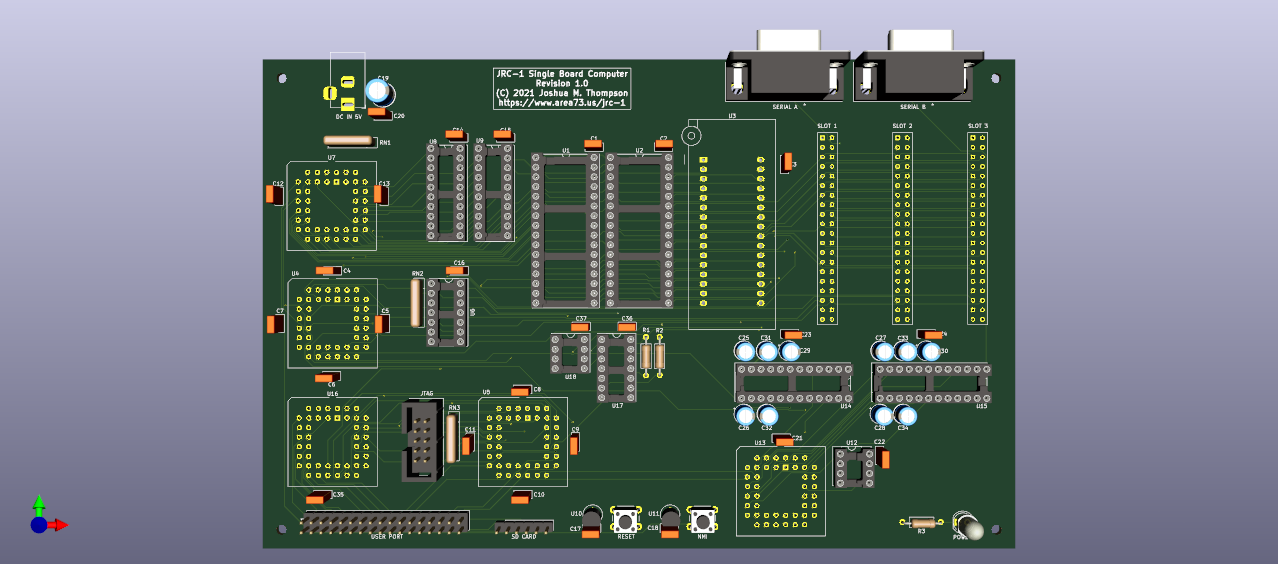Viewport: 1278px width, 564px height.
Task: Click the USER PORT pin header
Action: tap(385, 523)
